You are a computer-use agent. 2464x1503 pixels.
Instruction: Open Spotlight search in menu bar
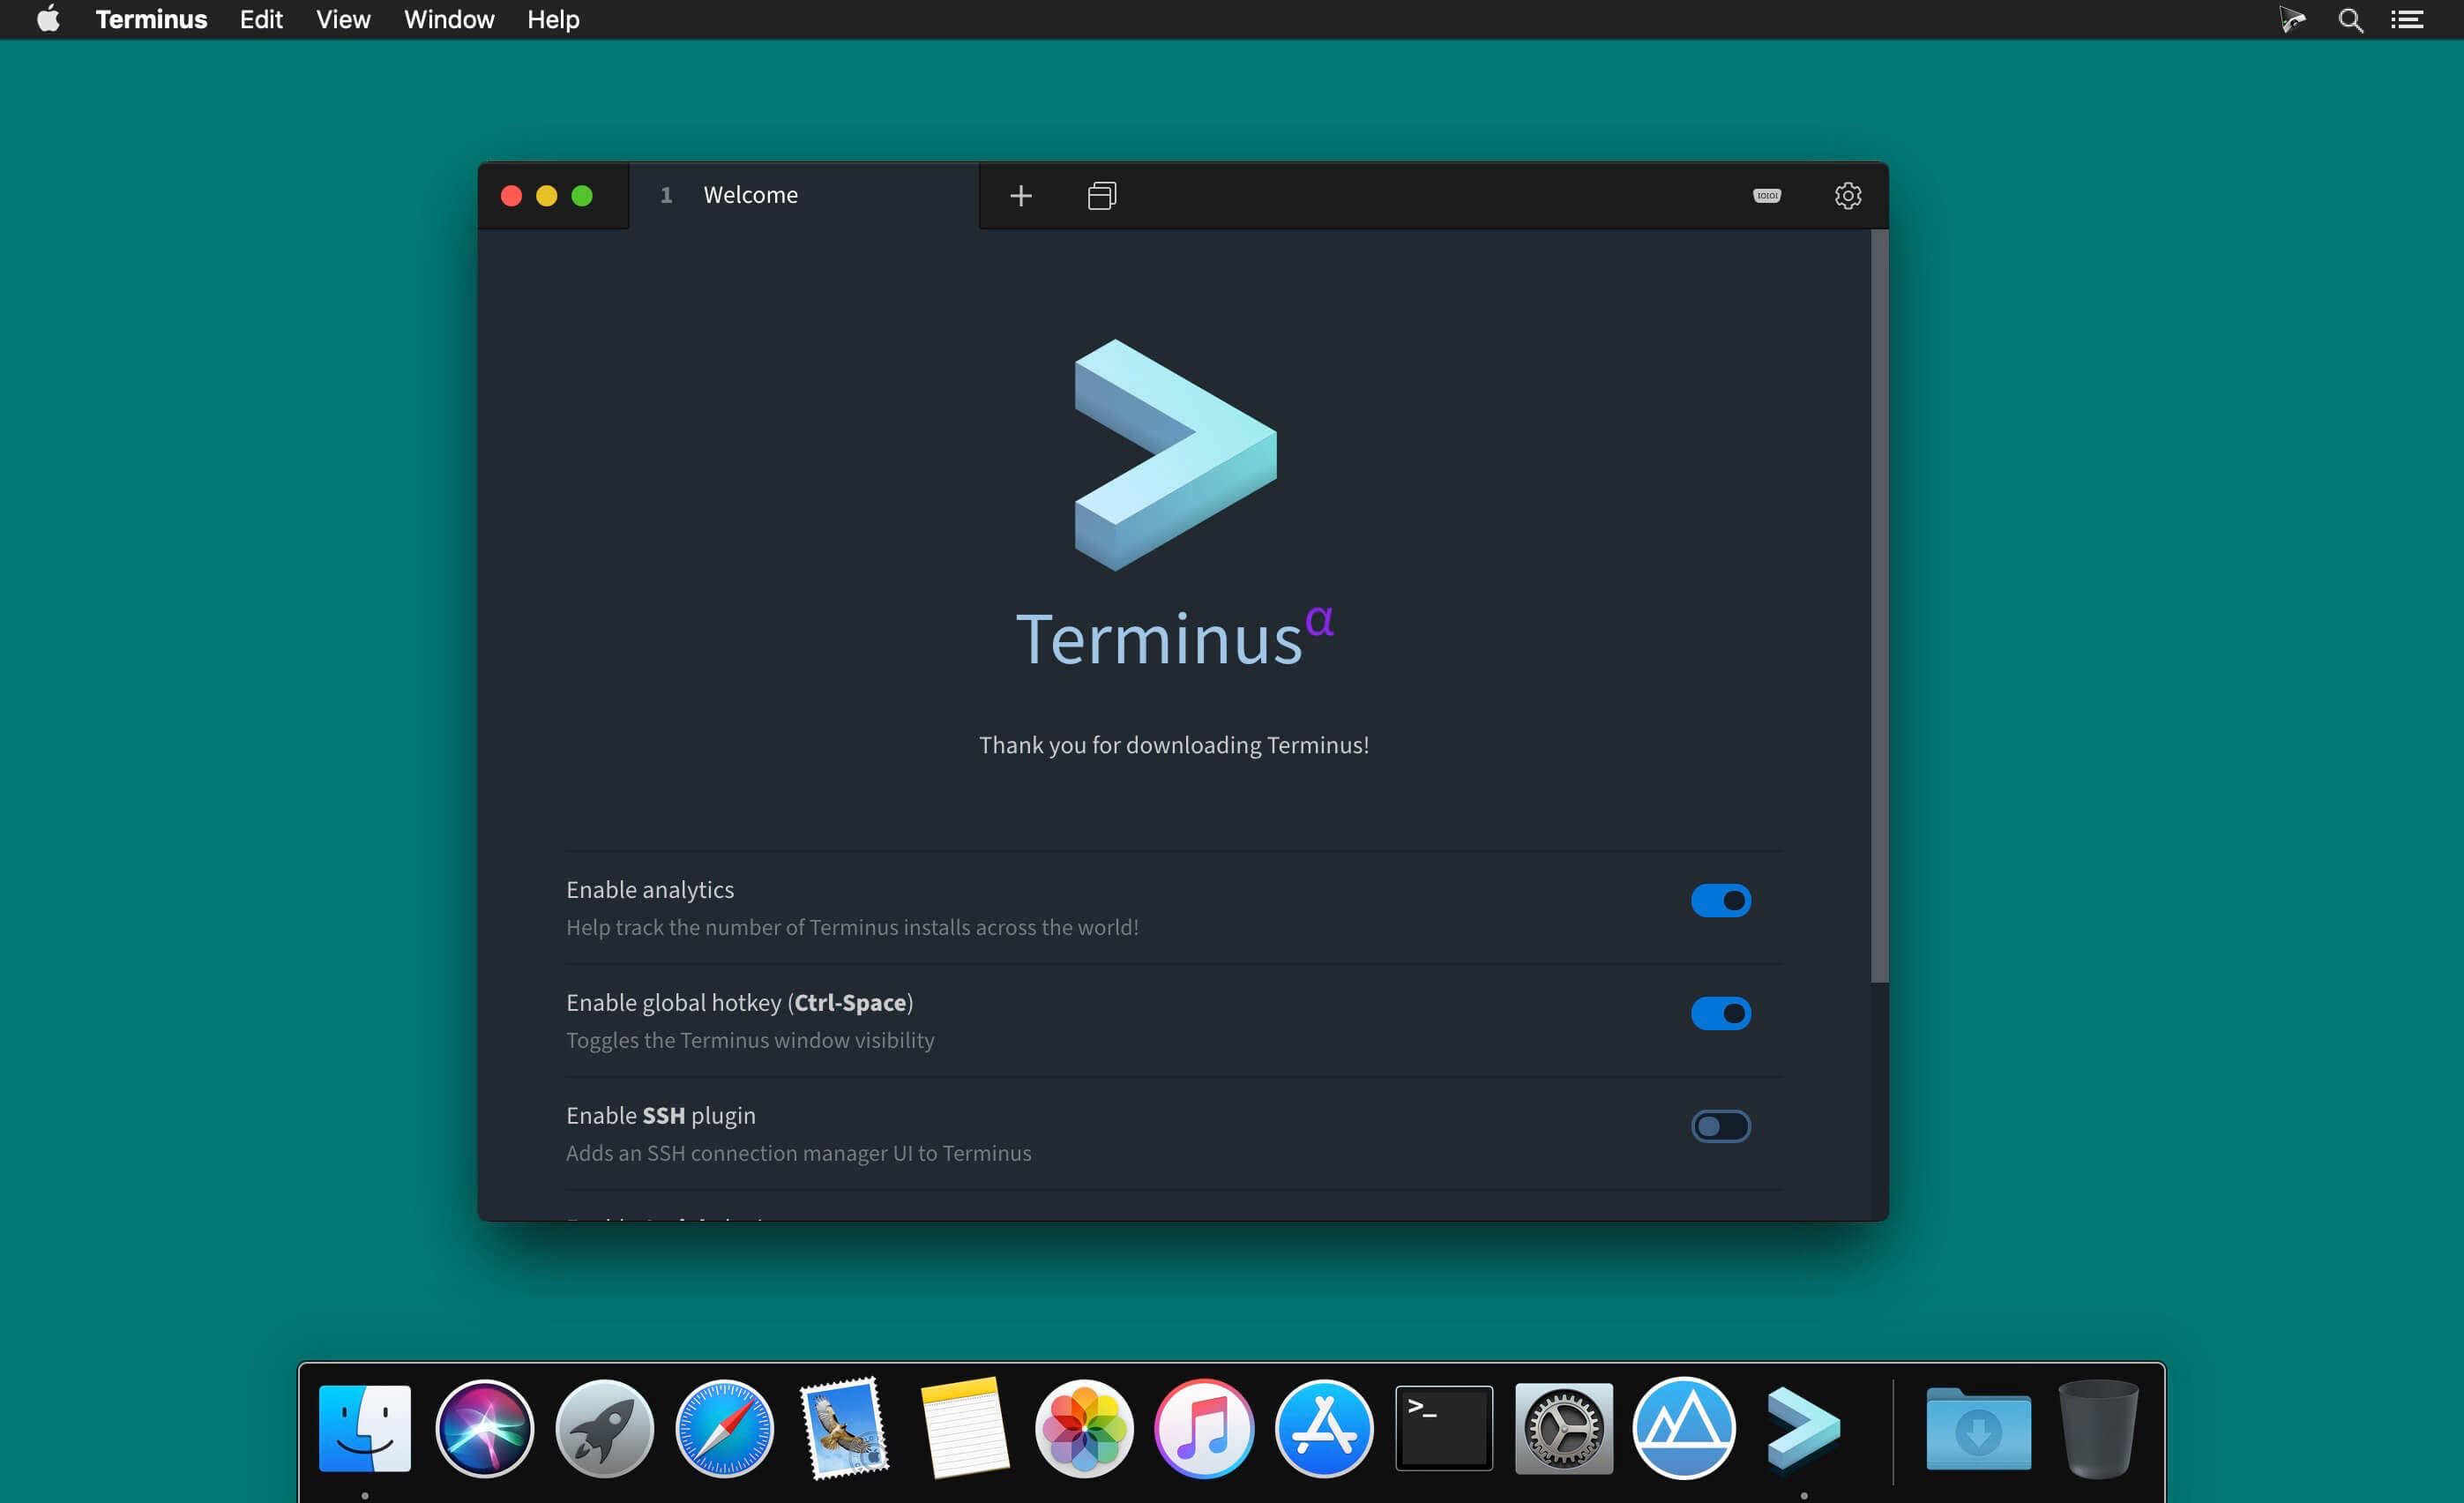coord(2350,20)
